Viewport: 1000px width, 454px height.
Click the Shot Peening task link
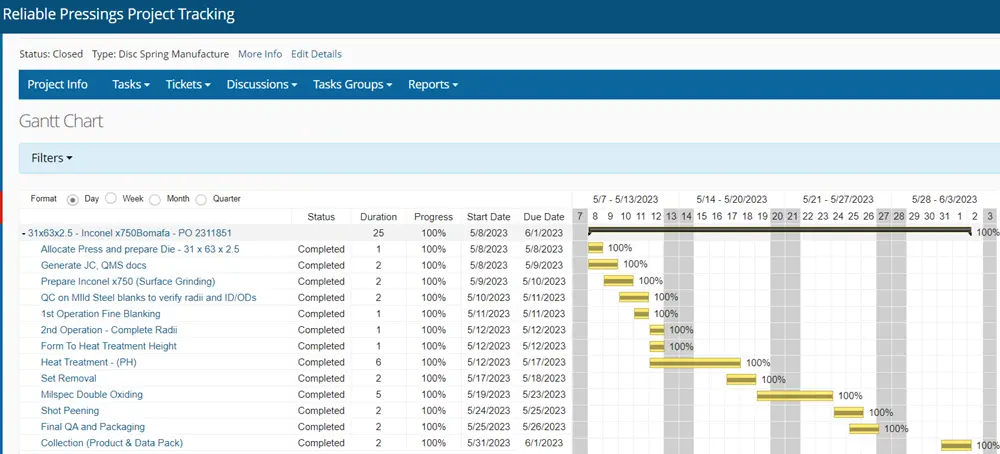tap(70, 410)
